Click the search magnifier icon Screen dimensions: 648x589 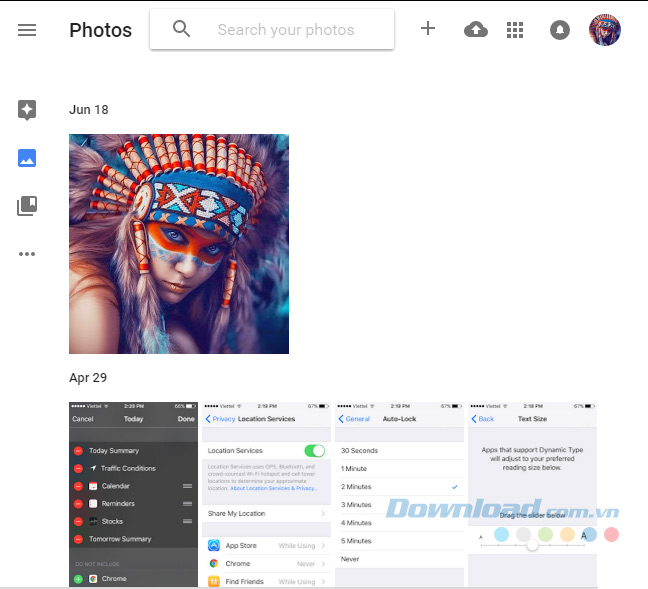click(181, 29)
